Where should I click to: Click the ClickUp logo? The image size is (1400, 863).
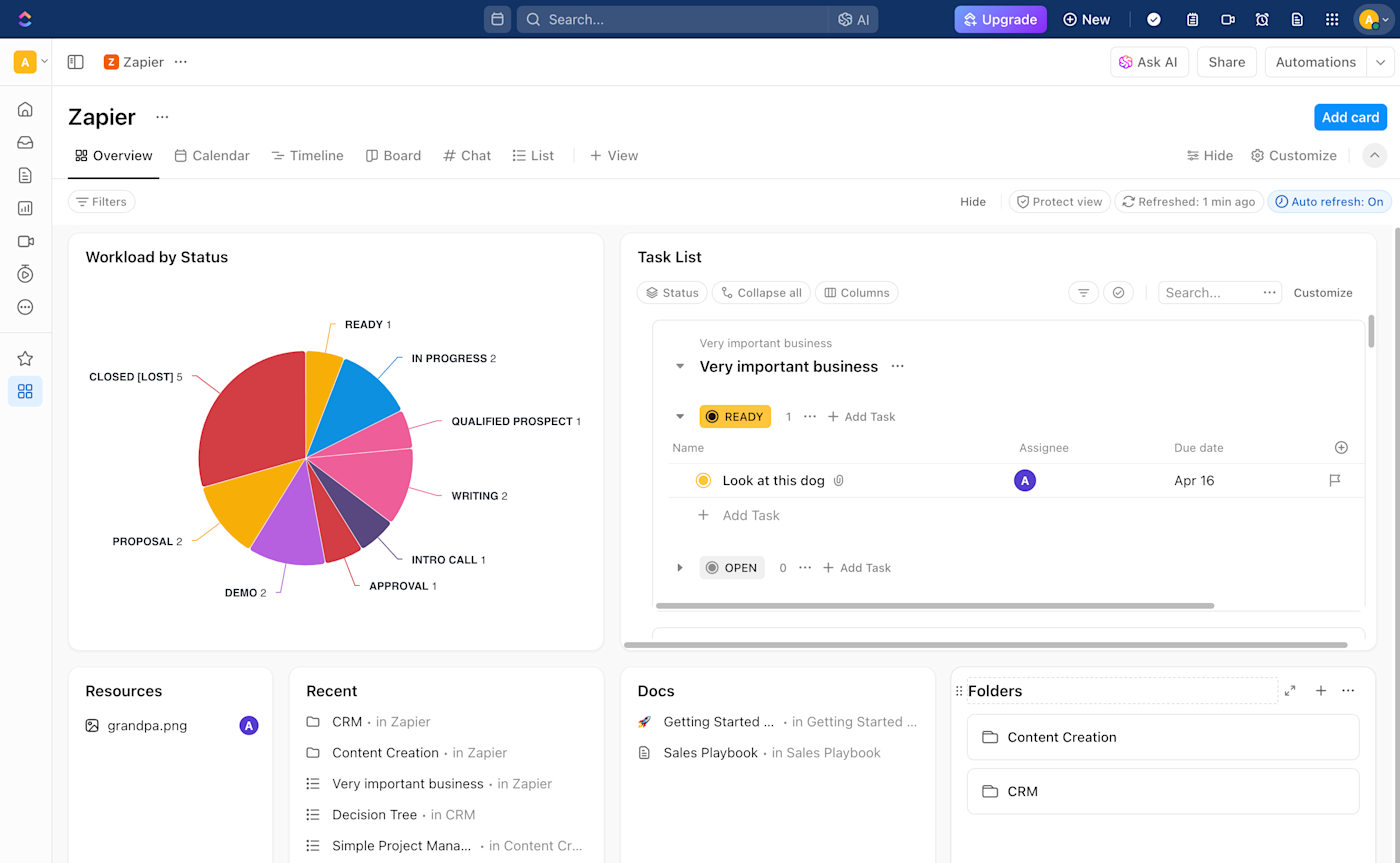click(x=25, y=19)
